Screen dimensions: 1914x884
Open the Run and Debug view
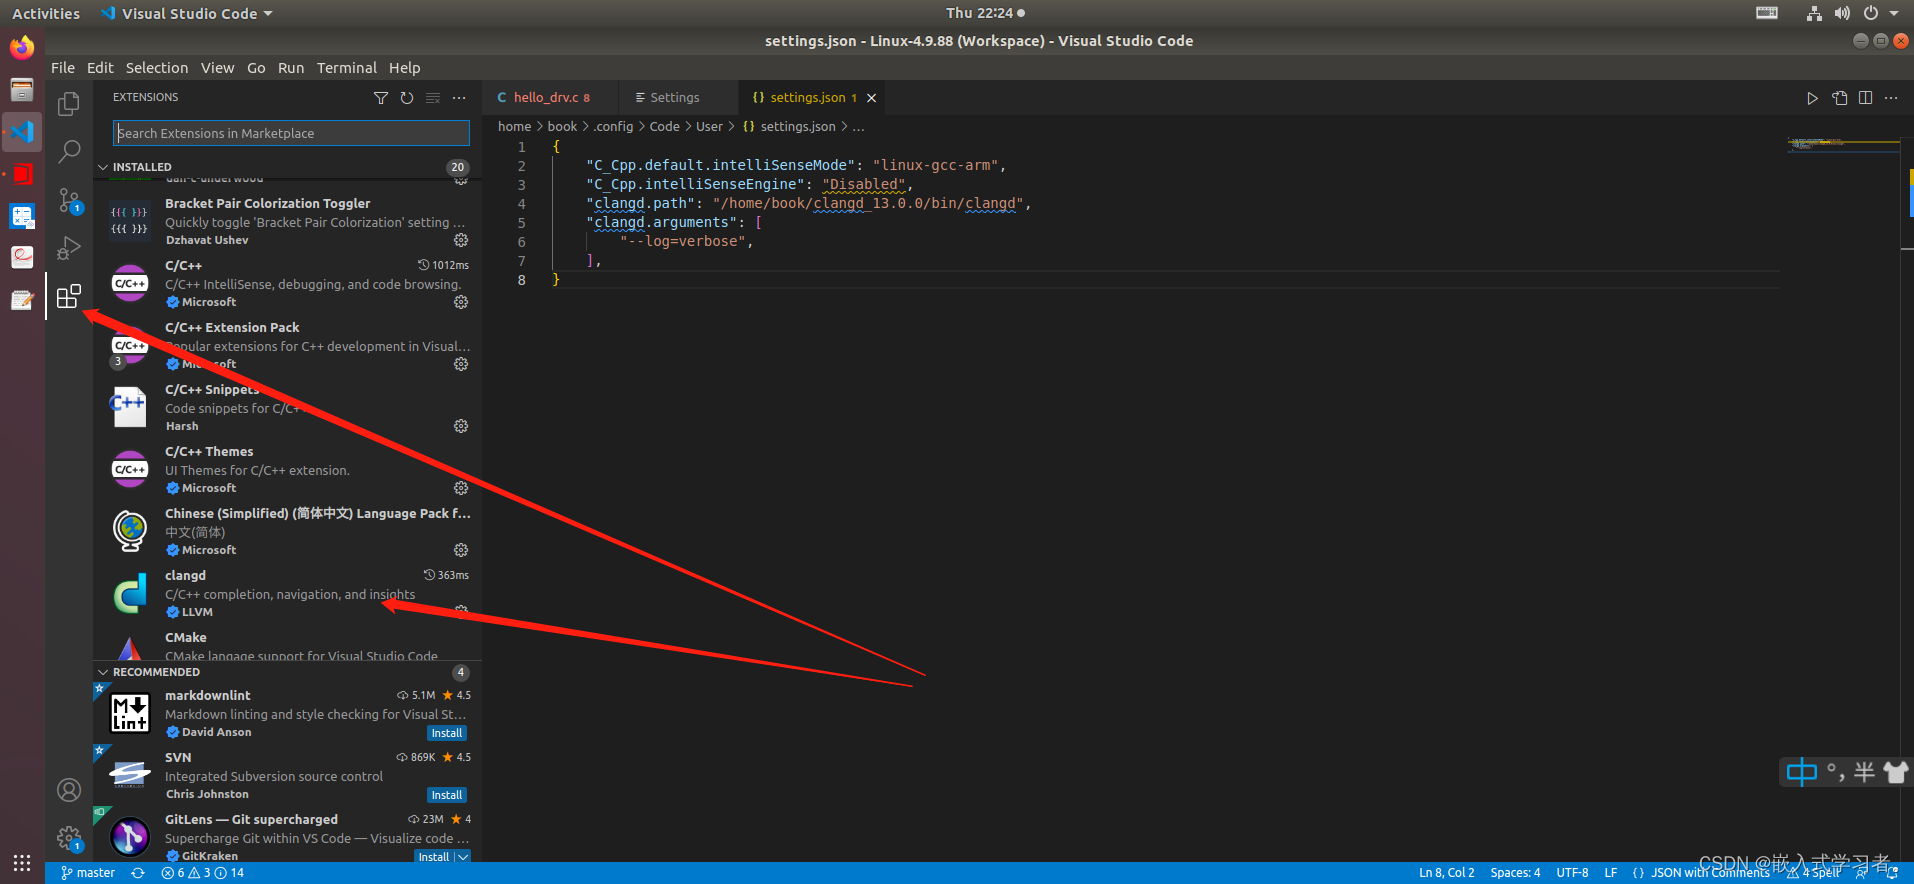(x=69, y=248)
